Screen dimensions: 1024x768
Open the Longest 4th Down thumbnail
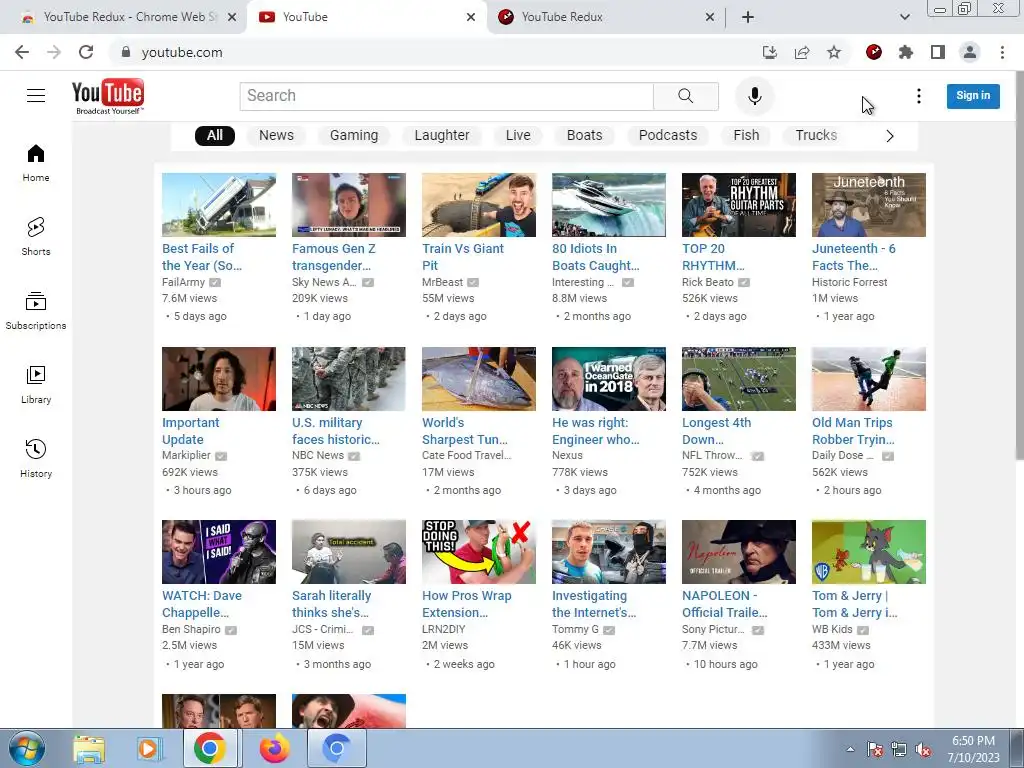[x=739, y=379]
